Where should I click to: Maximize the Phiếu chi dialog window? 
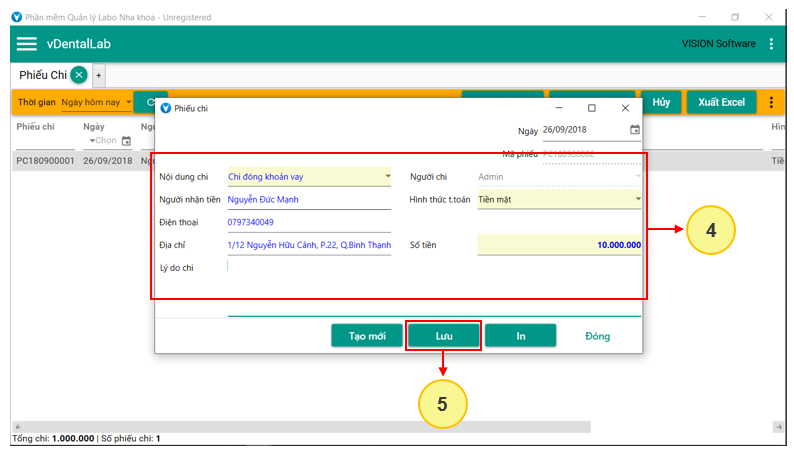pos(591,108)
